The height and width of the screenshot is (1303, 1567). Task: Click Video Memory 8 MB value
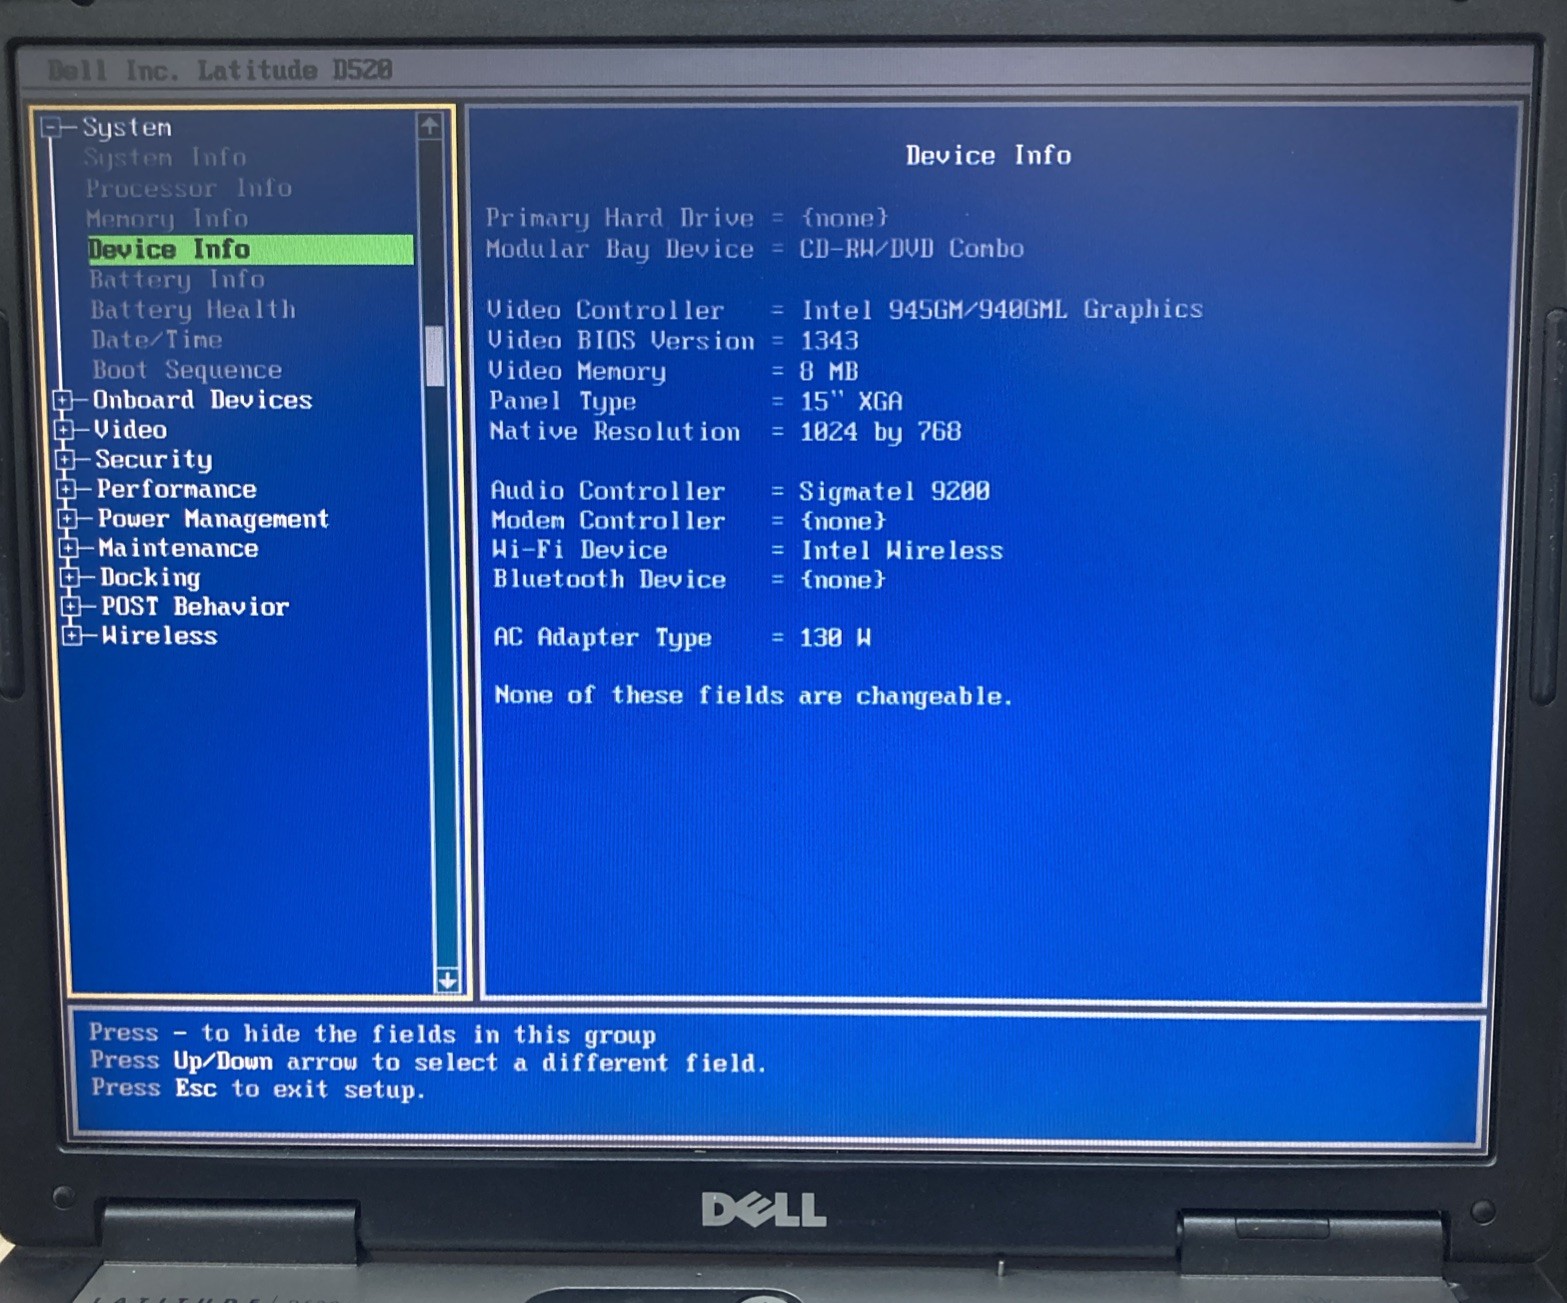829,371
